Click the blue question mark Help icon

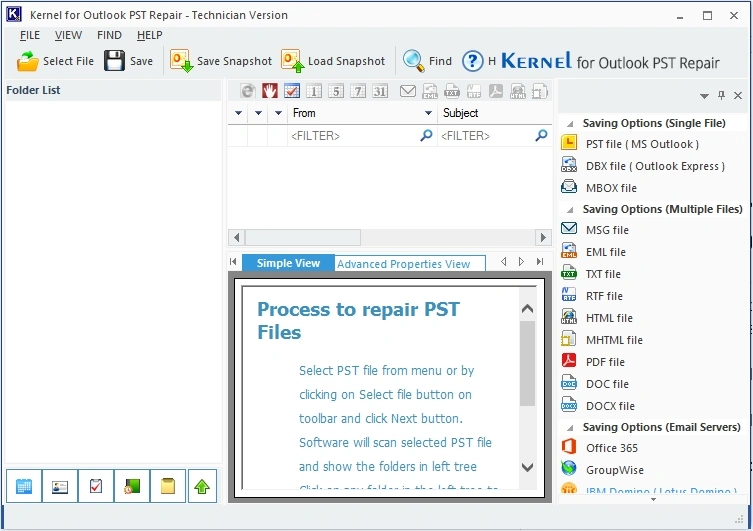click(x=473, y=61)
